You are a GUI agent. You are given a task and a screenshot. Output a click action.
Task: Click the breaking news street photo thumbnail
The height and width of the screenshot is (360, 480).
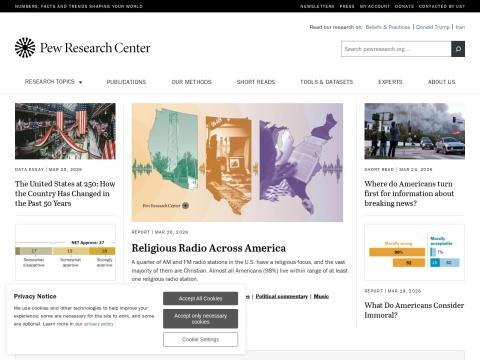pyautogui.click(x=414, y=131)
